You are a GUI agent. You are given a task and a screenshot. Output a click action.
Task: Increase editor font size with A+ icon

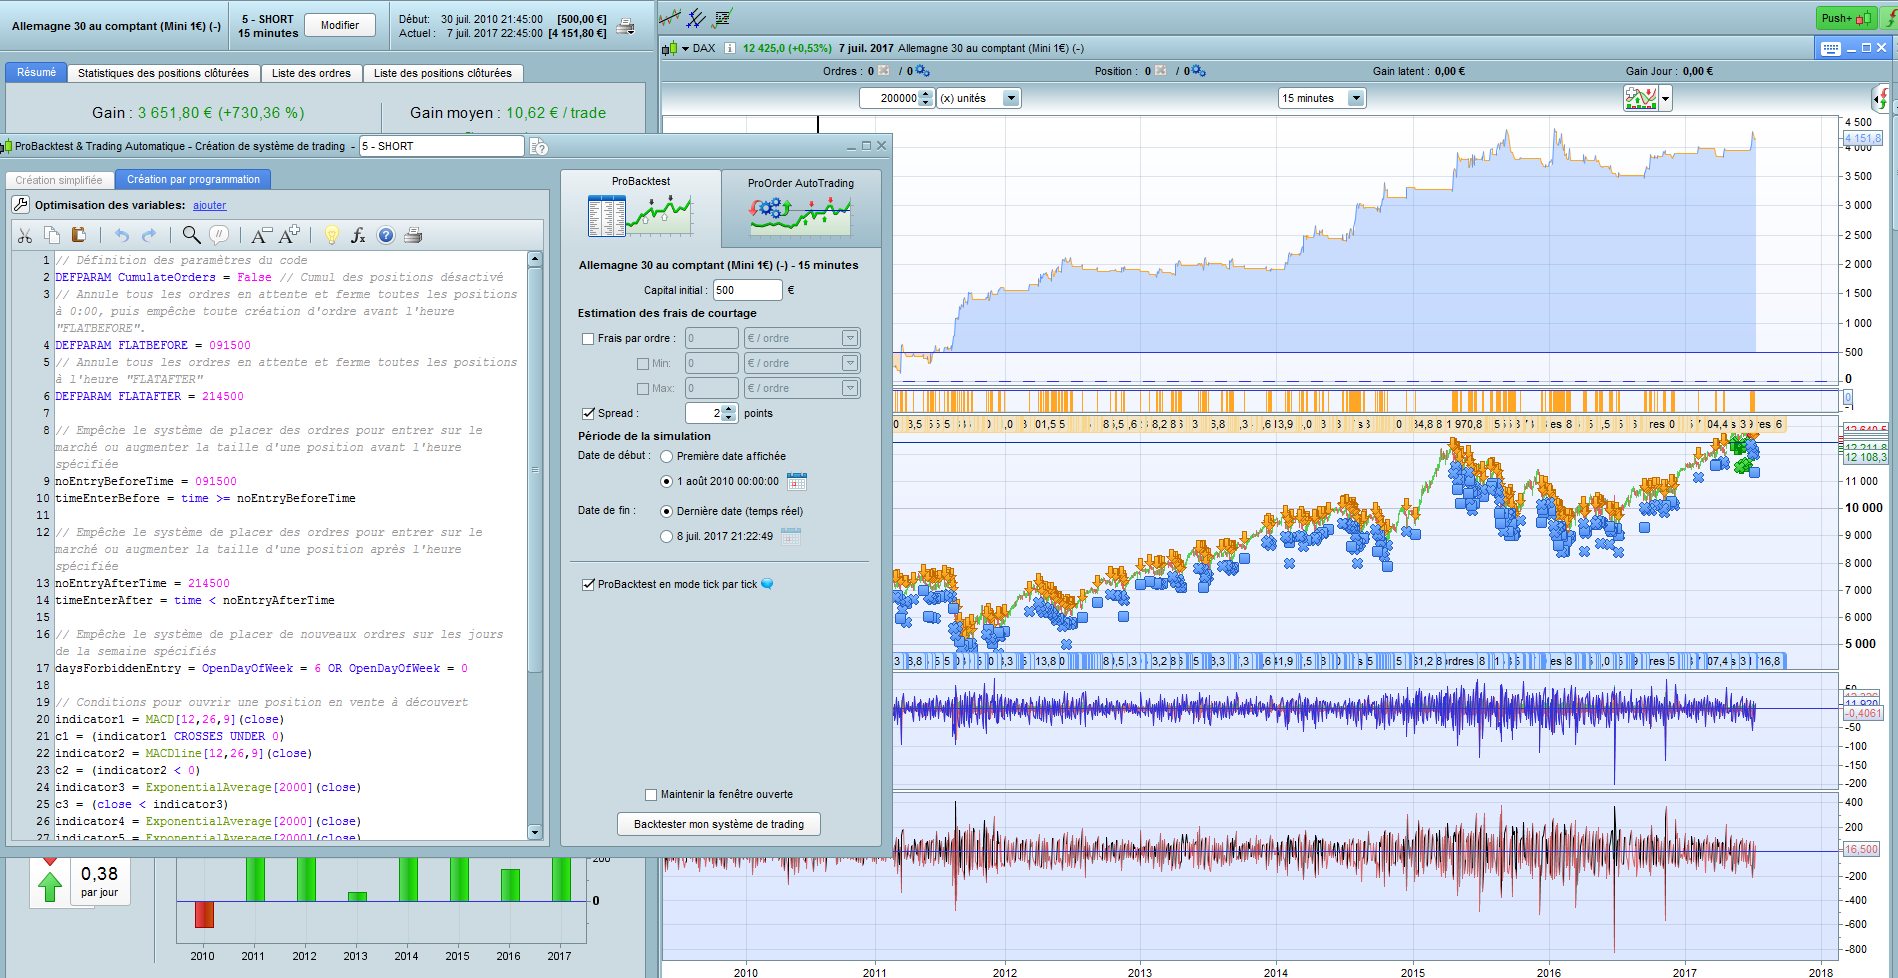pyautogui.click(x=289, y=235)
